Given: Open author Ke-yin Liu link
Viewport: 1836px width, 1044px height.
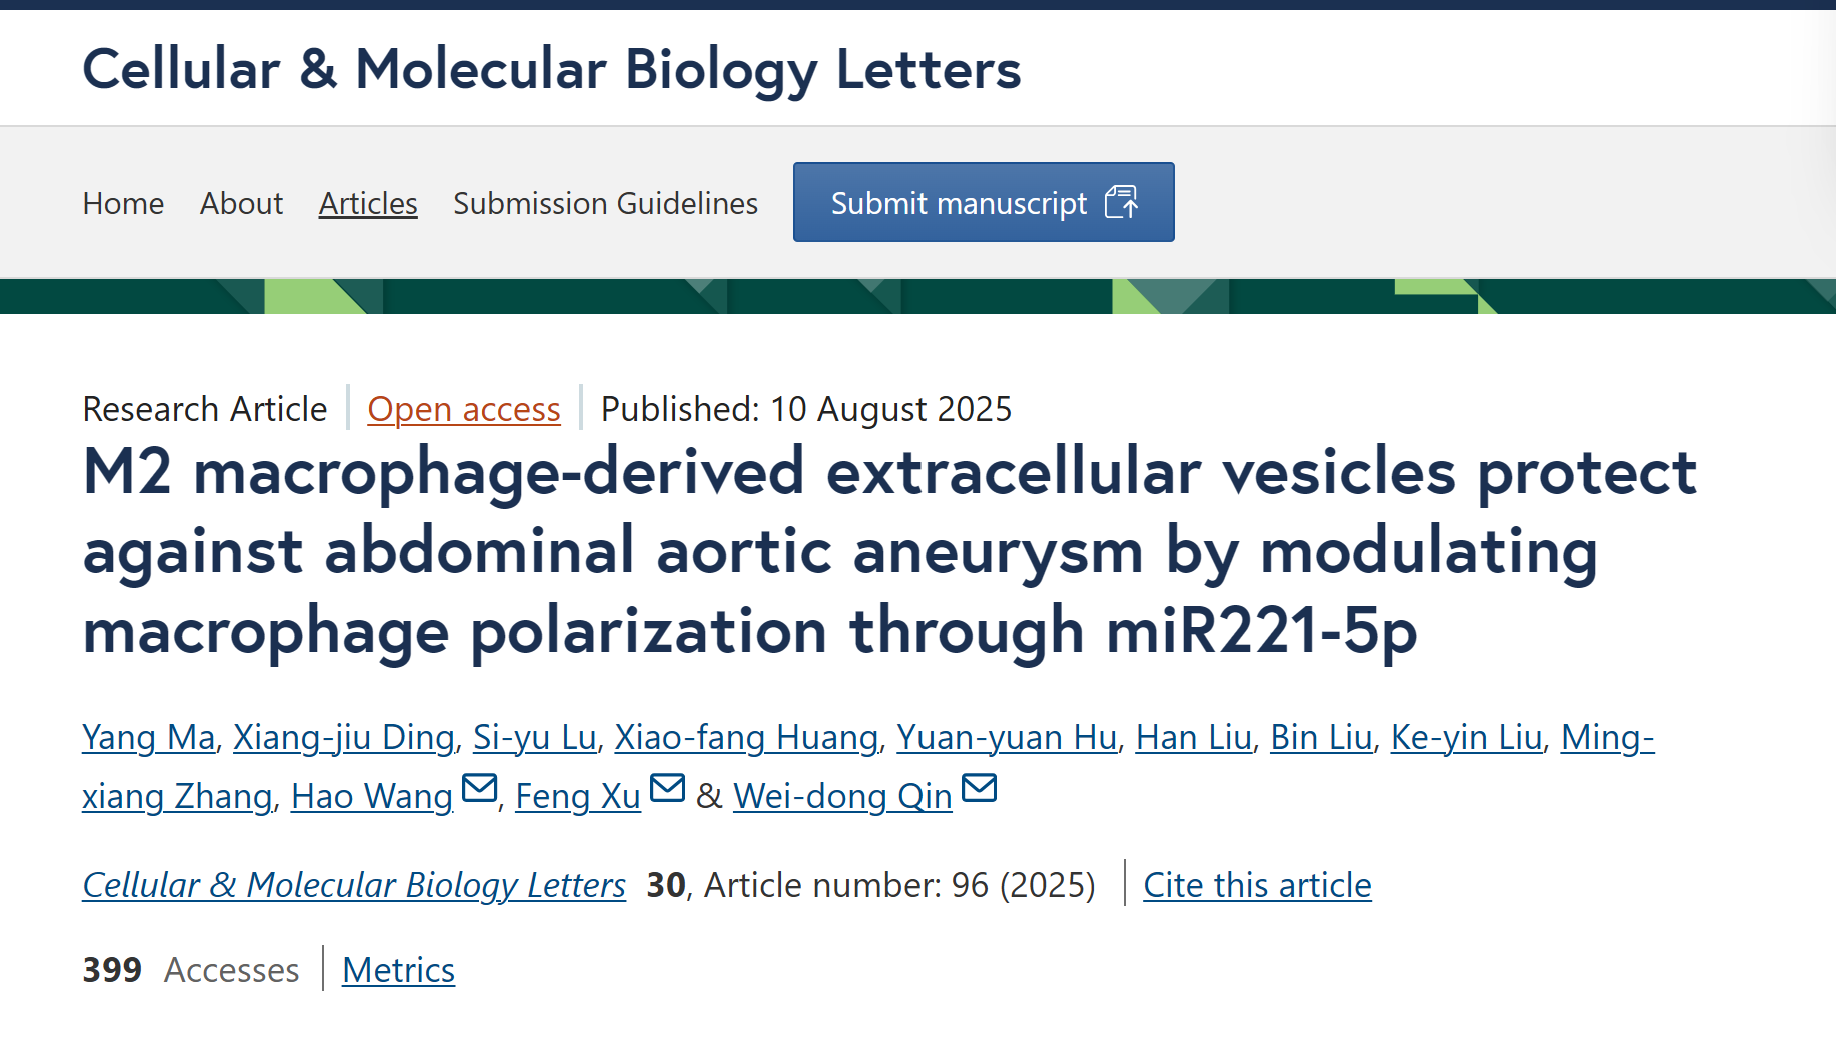Looking at the screenshot, I should click(x=1466, y=737).
